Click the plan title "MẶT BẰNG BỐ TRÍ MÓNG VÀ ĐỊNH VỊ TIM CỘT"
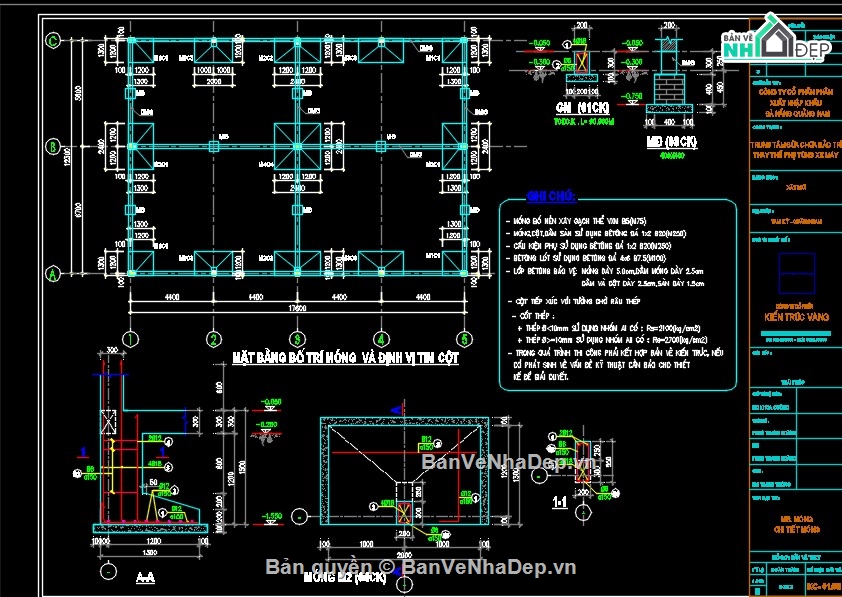Screen dimensions: 842x597 (346, 358)
